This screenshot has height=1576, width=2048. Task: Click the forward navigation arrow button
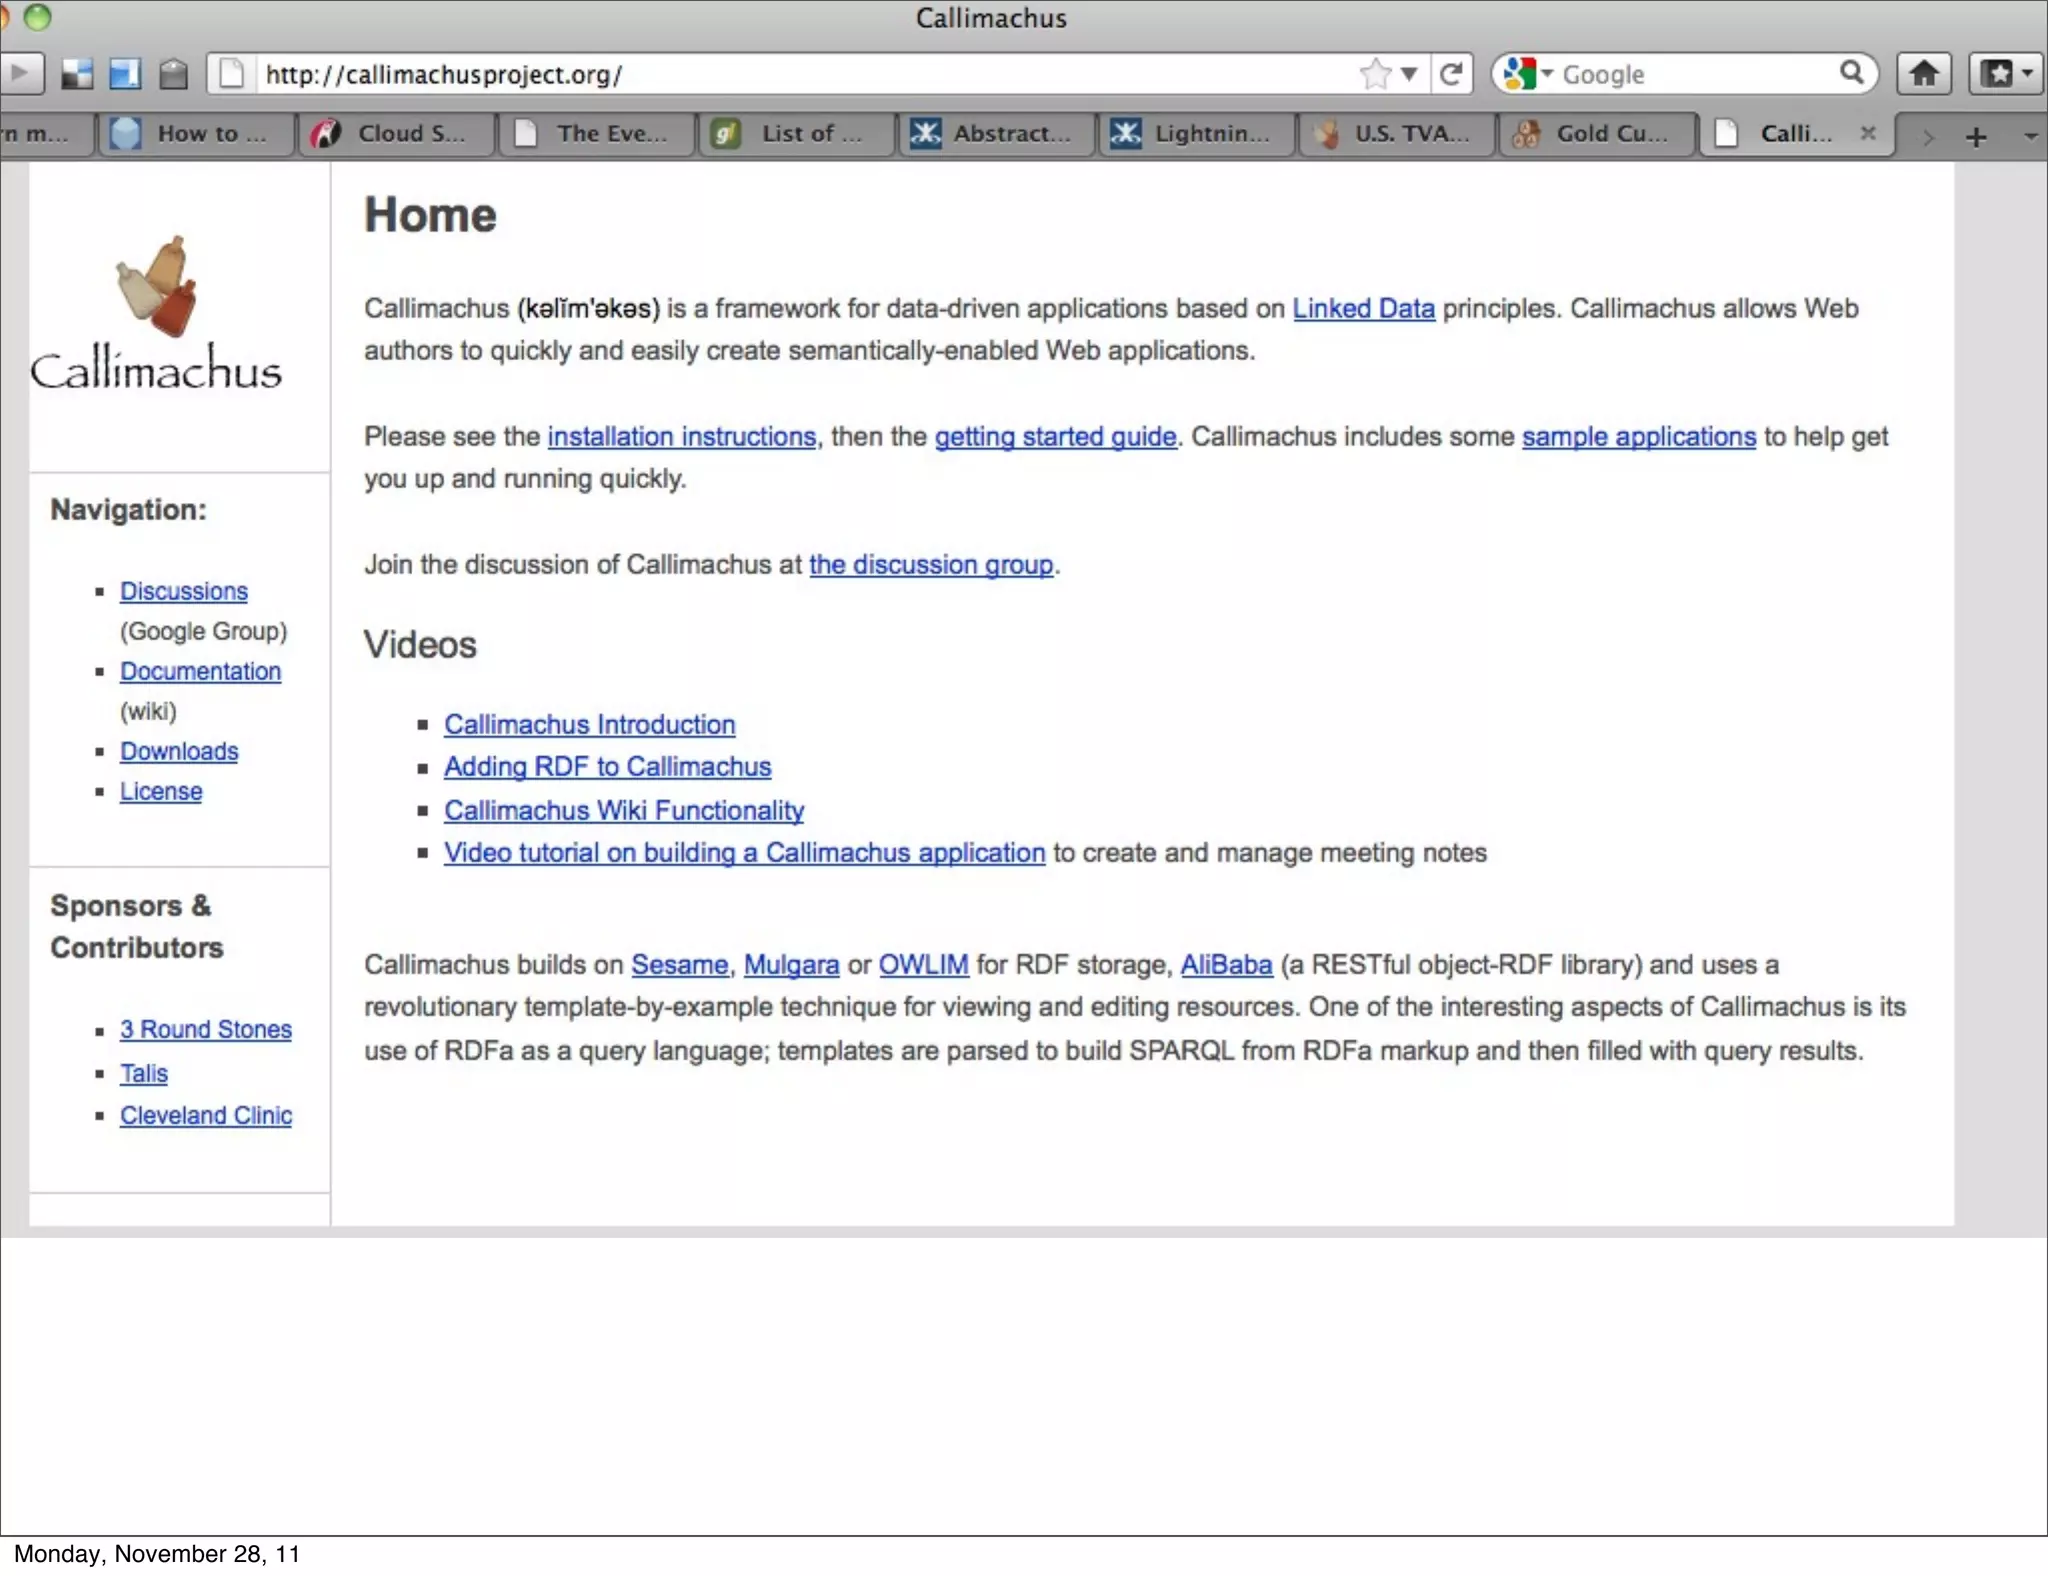(19, 74)
